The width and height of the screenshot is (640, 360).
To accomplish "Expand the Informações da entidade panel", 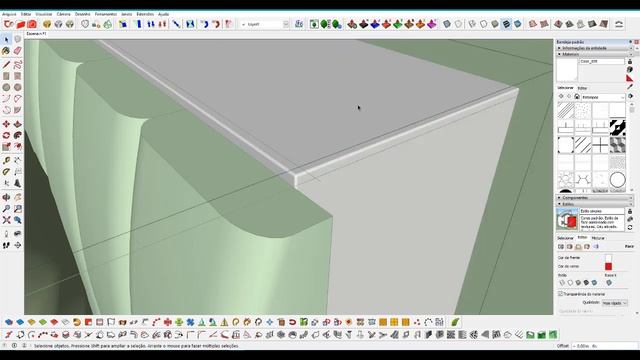I will point(594,48).
